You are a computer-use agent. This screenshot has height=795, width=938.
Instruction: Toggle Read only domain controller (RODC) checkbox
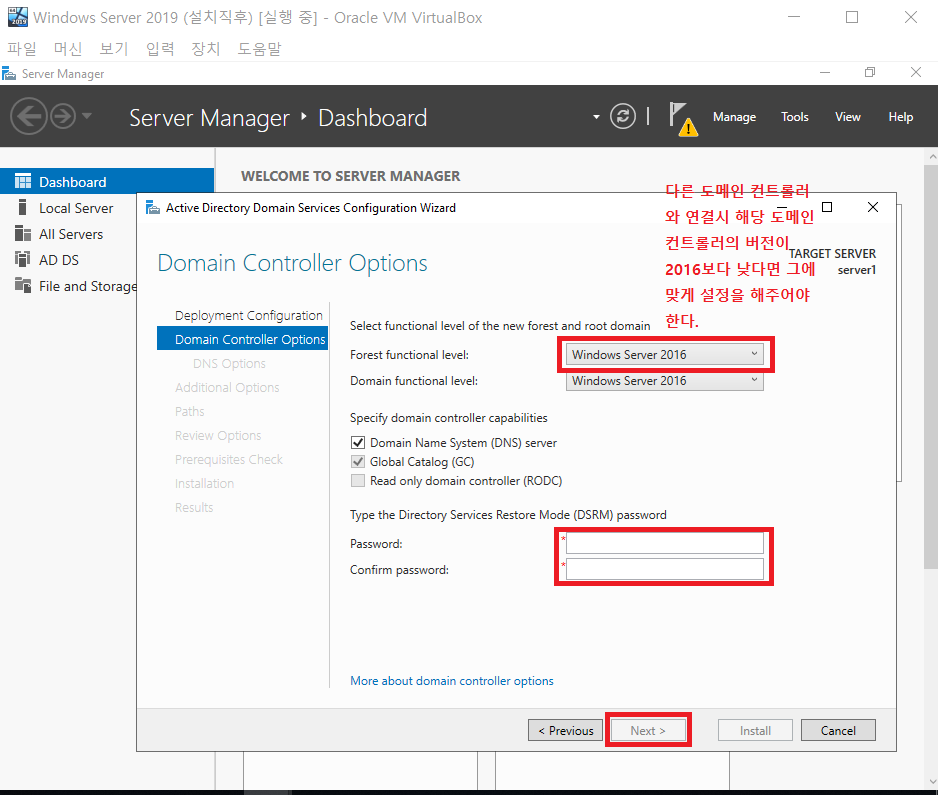coord(358,481)
